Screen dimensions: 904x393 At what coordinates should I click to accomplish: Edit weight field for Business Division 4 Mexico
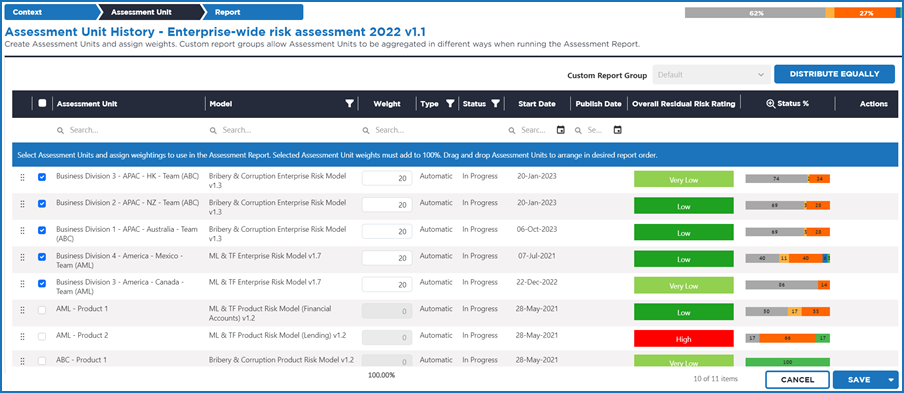387,258
